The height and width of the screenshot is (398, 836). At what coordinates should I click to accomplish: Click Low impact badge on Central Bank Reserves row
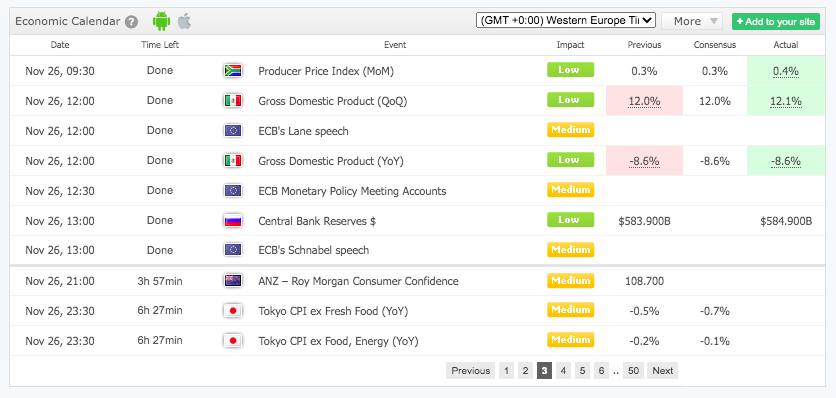570,219
